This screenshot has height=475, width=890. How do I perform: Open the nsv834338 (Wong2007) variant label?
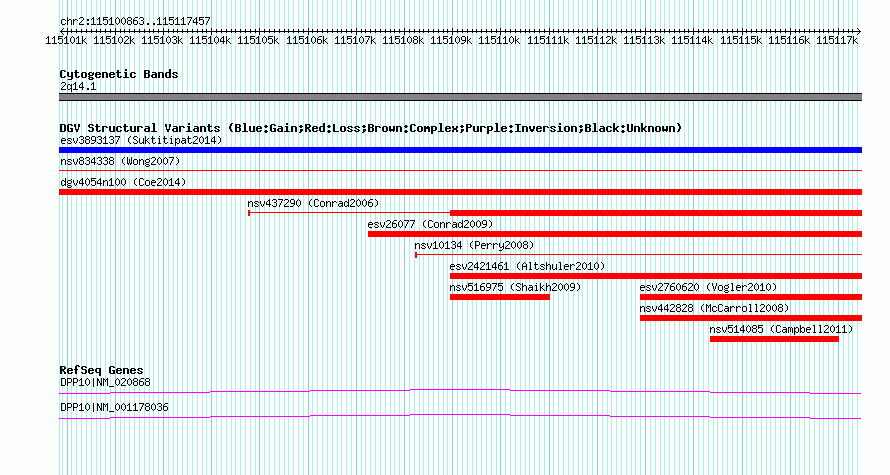point(120,161)
